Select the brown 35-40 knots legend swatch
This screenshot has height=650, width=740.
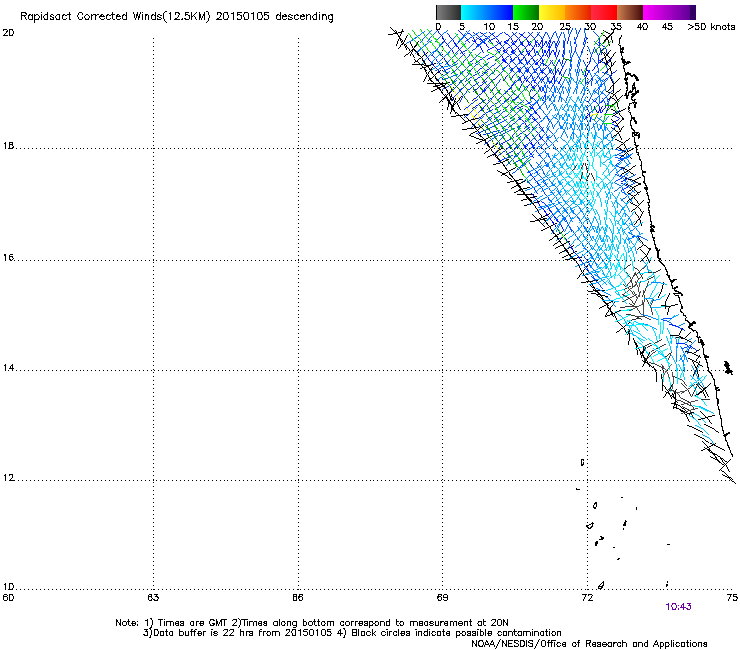point(630,12)
